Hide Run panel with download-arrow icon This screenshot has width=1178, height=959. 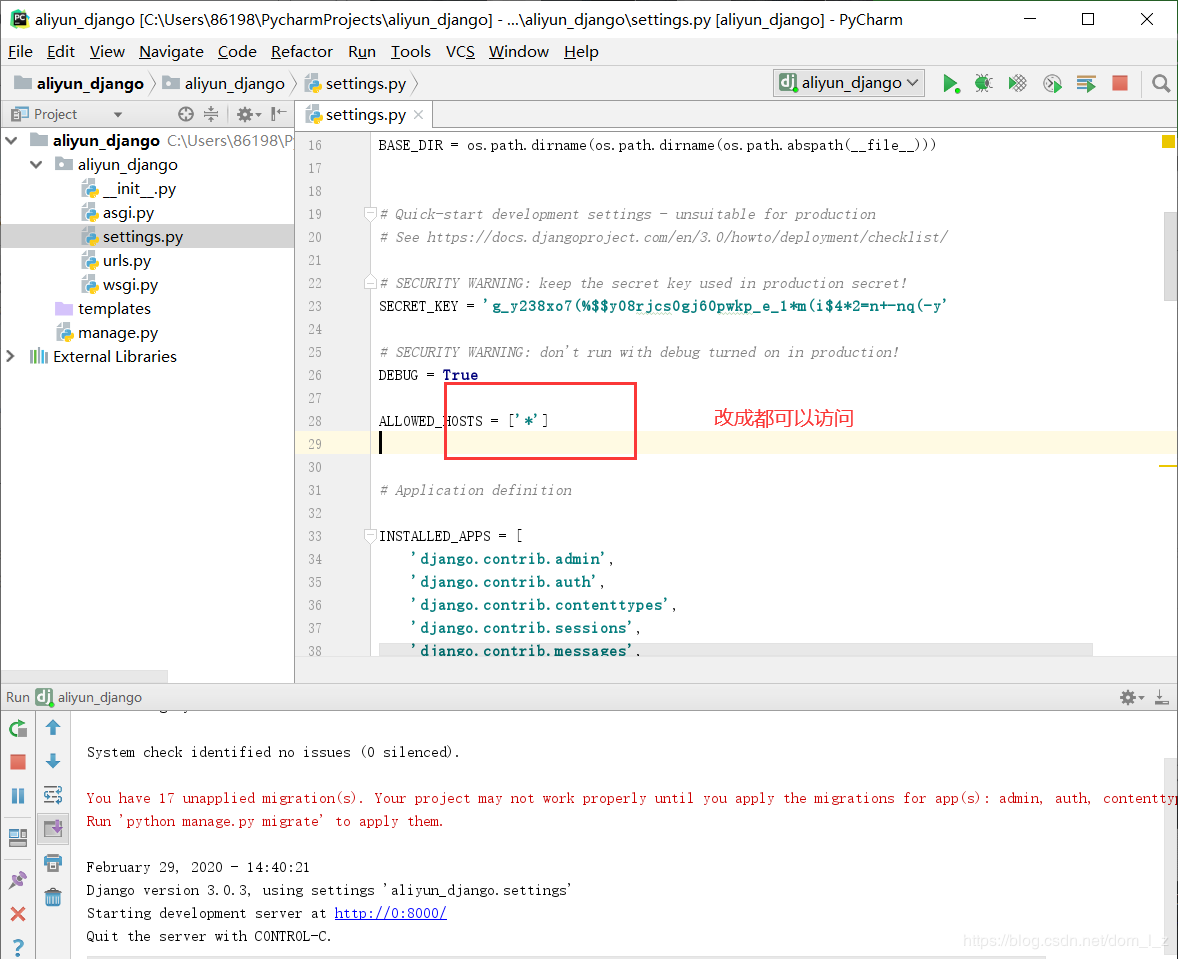[x=1161, y=697]
